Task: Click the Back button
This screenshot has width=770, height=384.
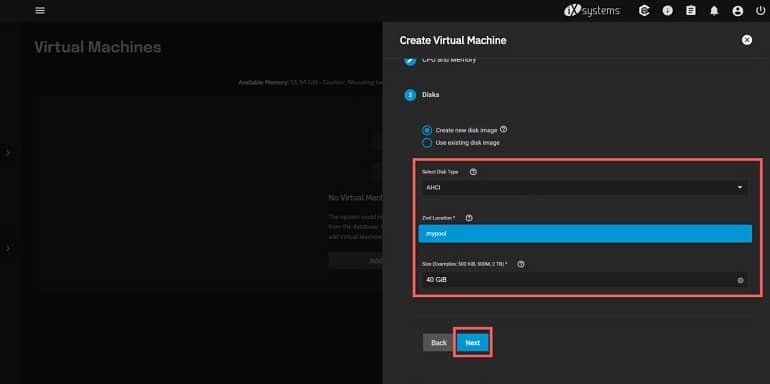Action: click(439, 343)
